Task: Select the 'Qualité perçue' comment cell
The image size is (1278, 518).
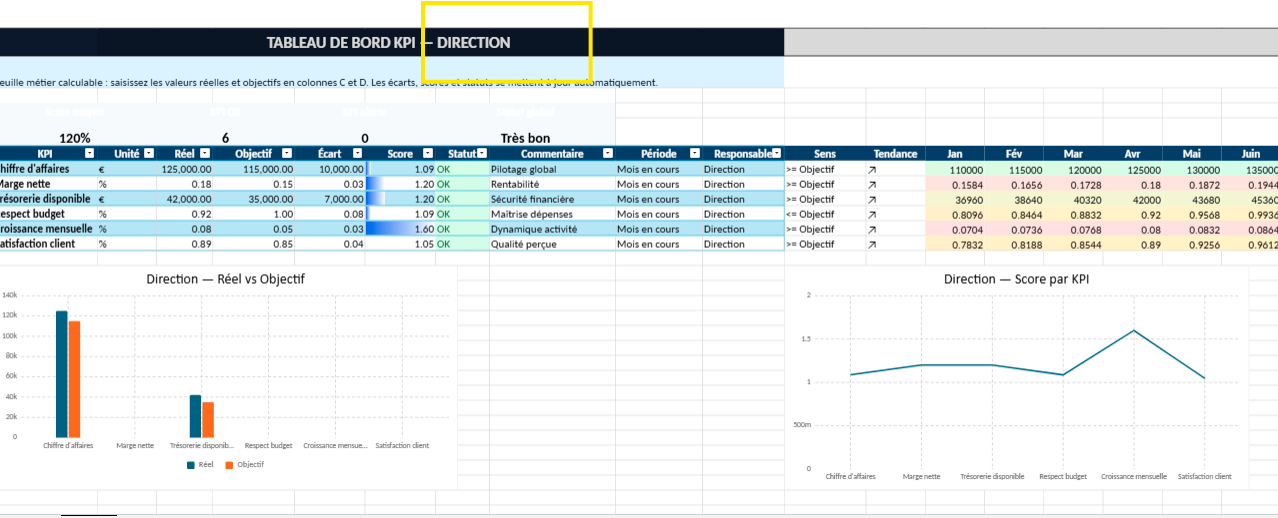Action: (551, 244)
